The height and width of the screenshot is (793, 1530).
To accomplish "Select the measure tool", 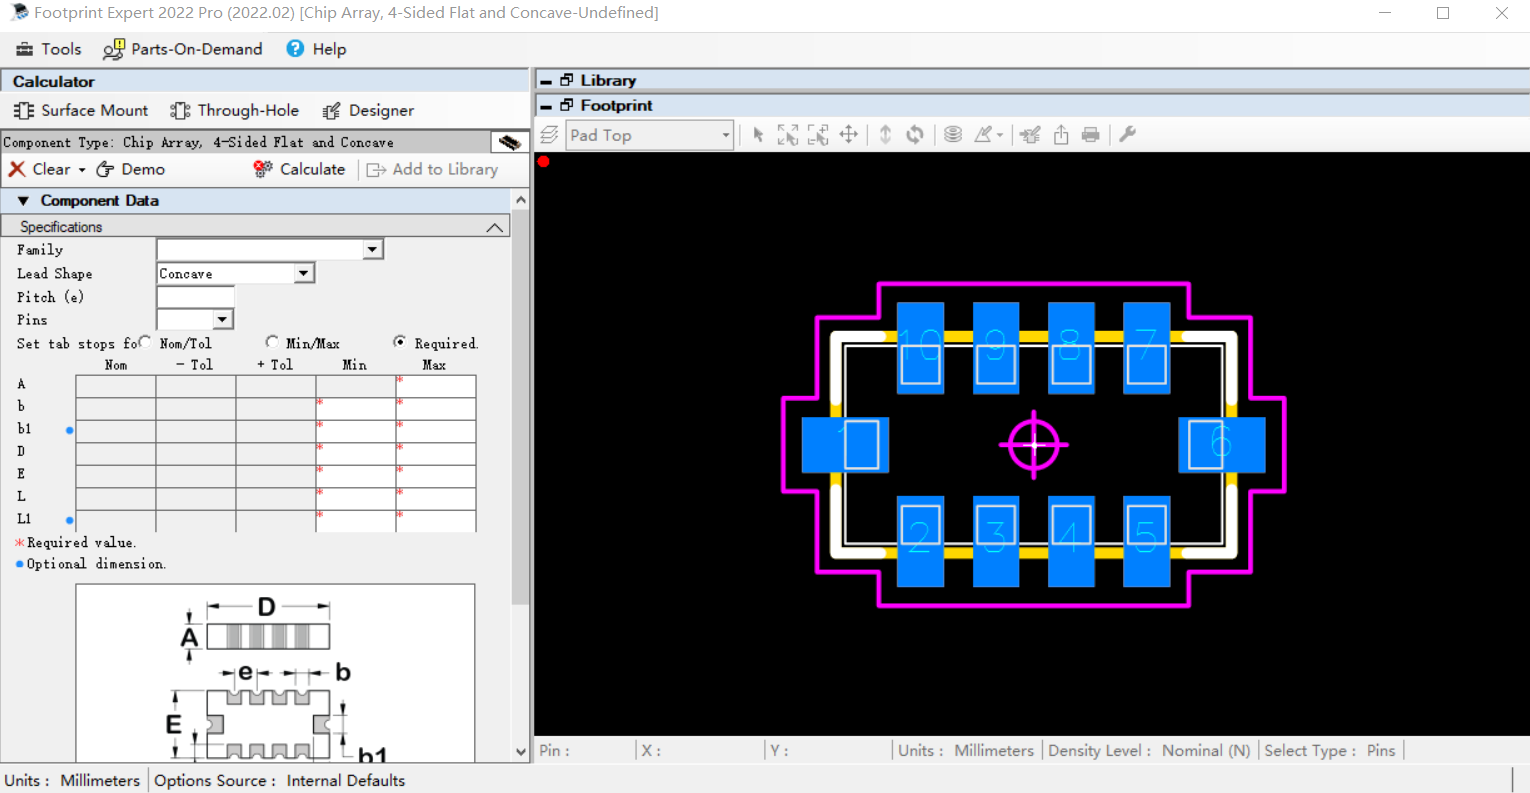I will (x=986, y=133).
